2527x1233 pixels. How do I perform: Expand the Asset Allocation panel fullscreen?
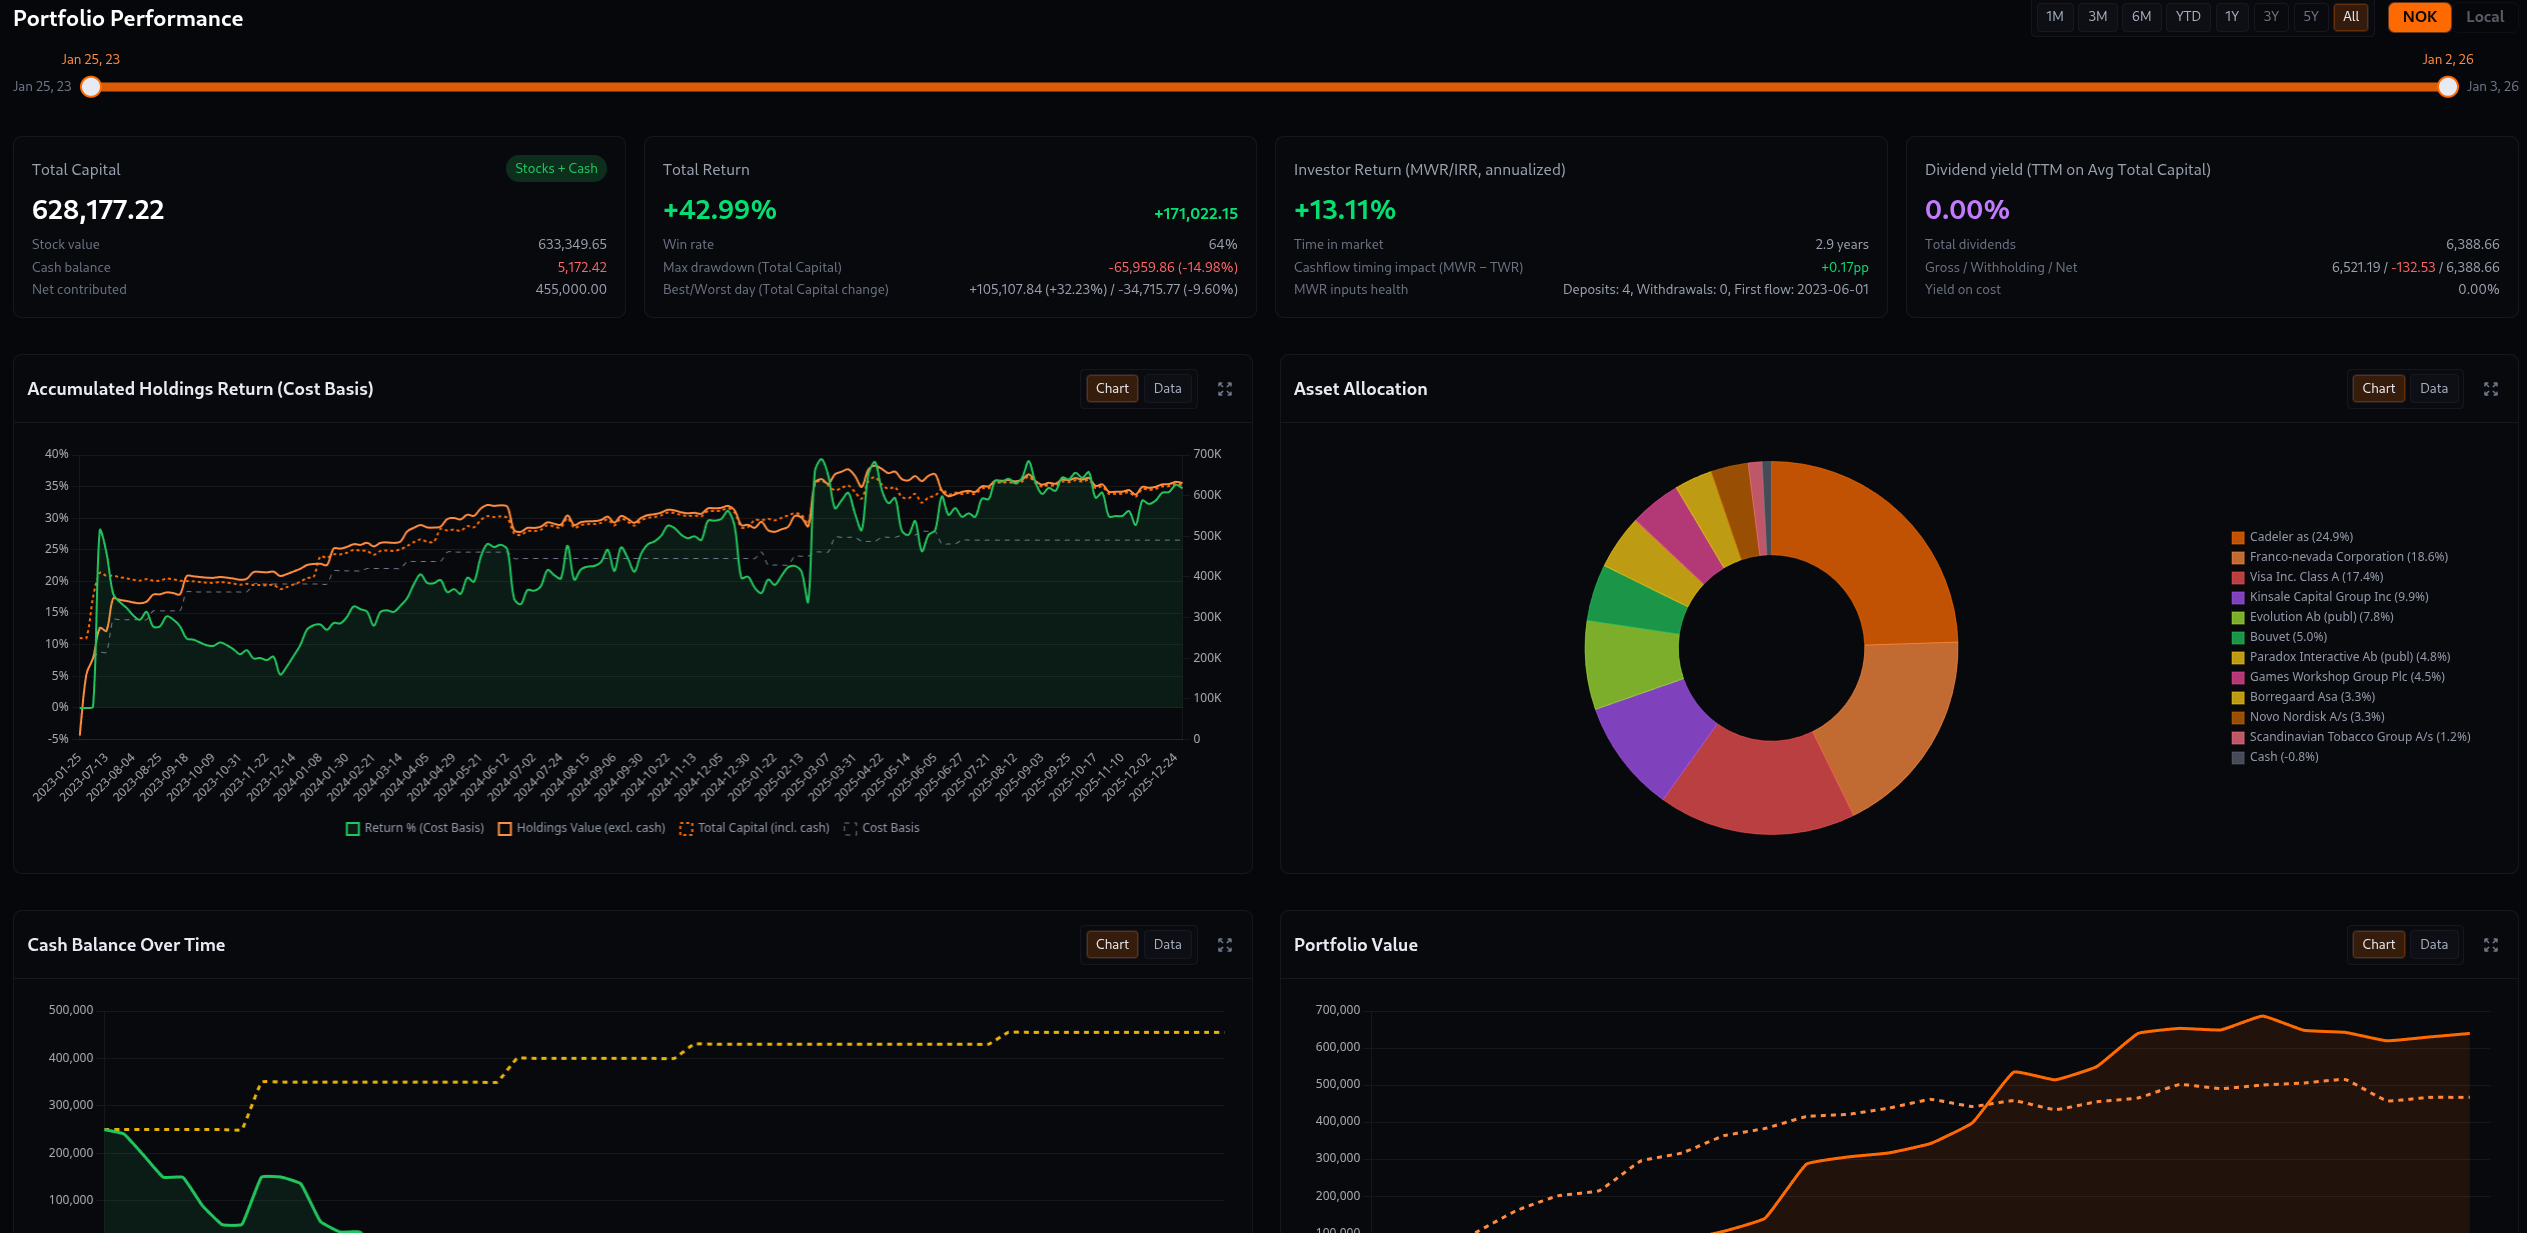coord(2490,389)
